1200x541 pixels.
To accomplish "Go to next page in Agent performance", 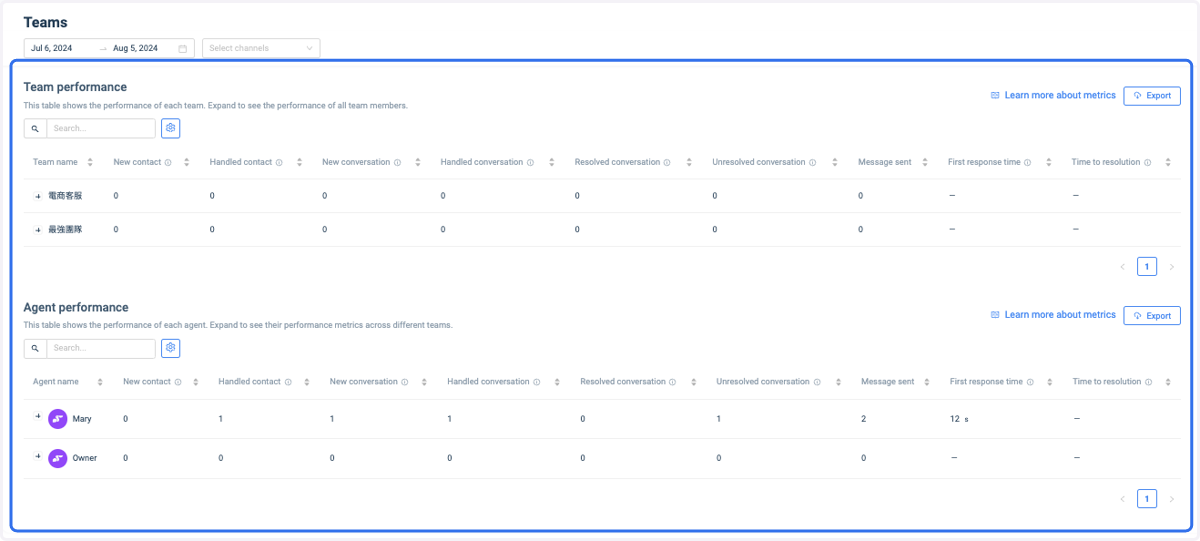I will (1172, 498).
